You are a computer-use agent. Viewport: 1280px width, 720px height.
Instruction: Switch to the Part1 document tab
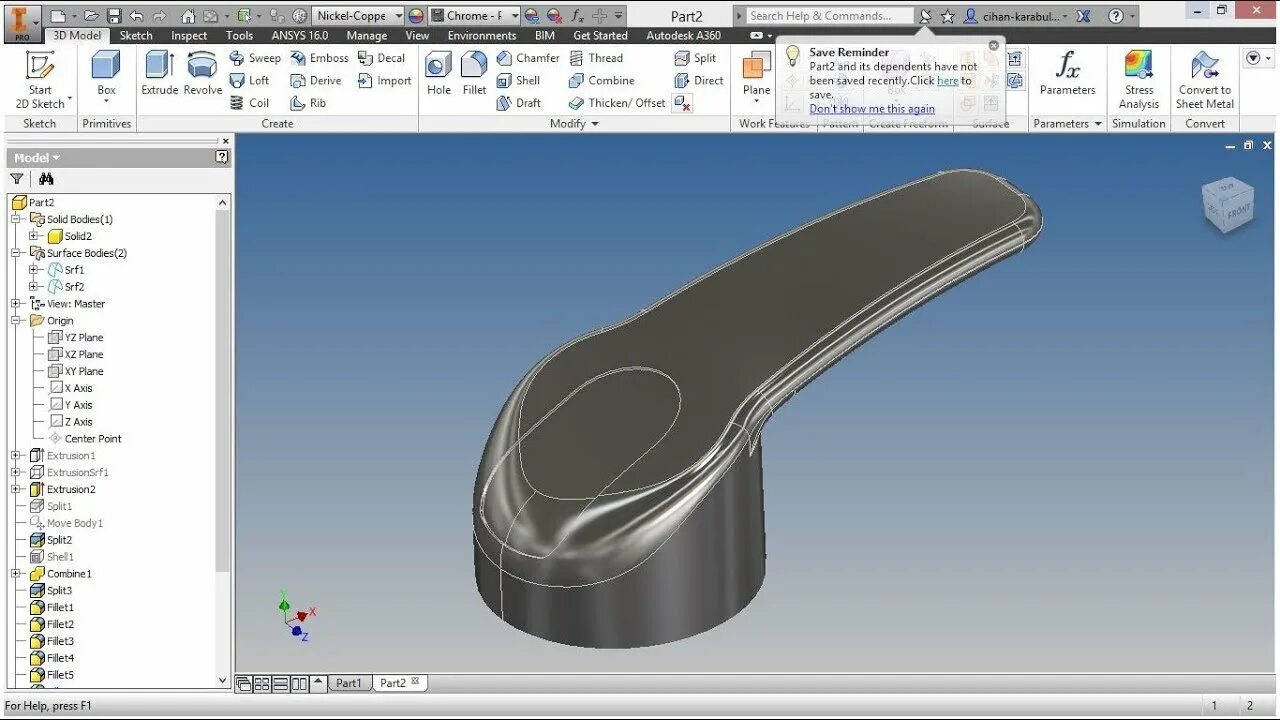click(x=349, y=683)
